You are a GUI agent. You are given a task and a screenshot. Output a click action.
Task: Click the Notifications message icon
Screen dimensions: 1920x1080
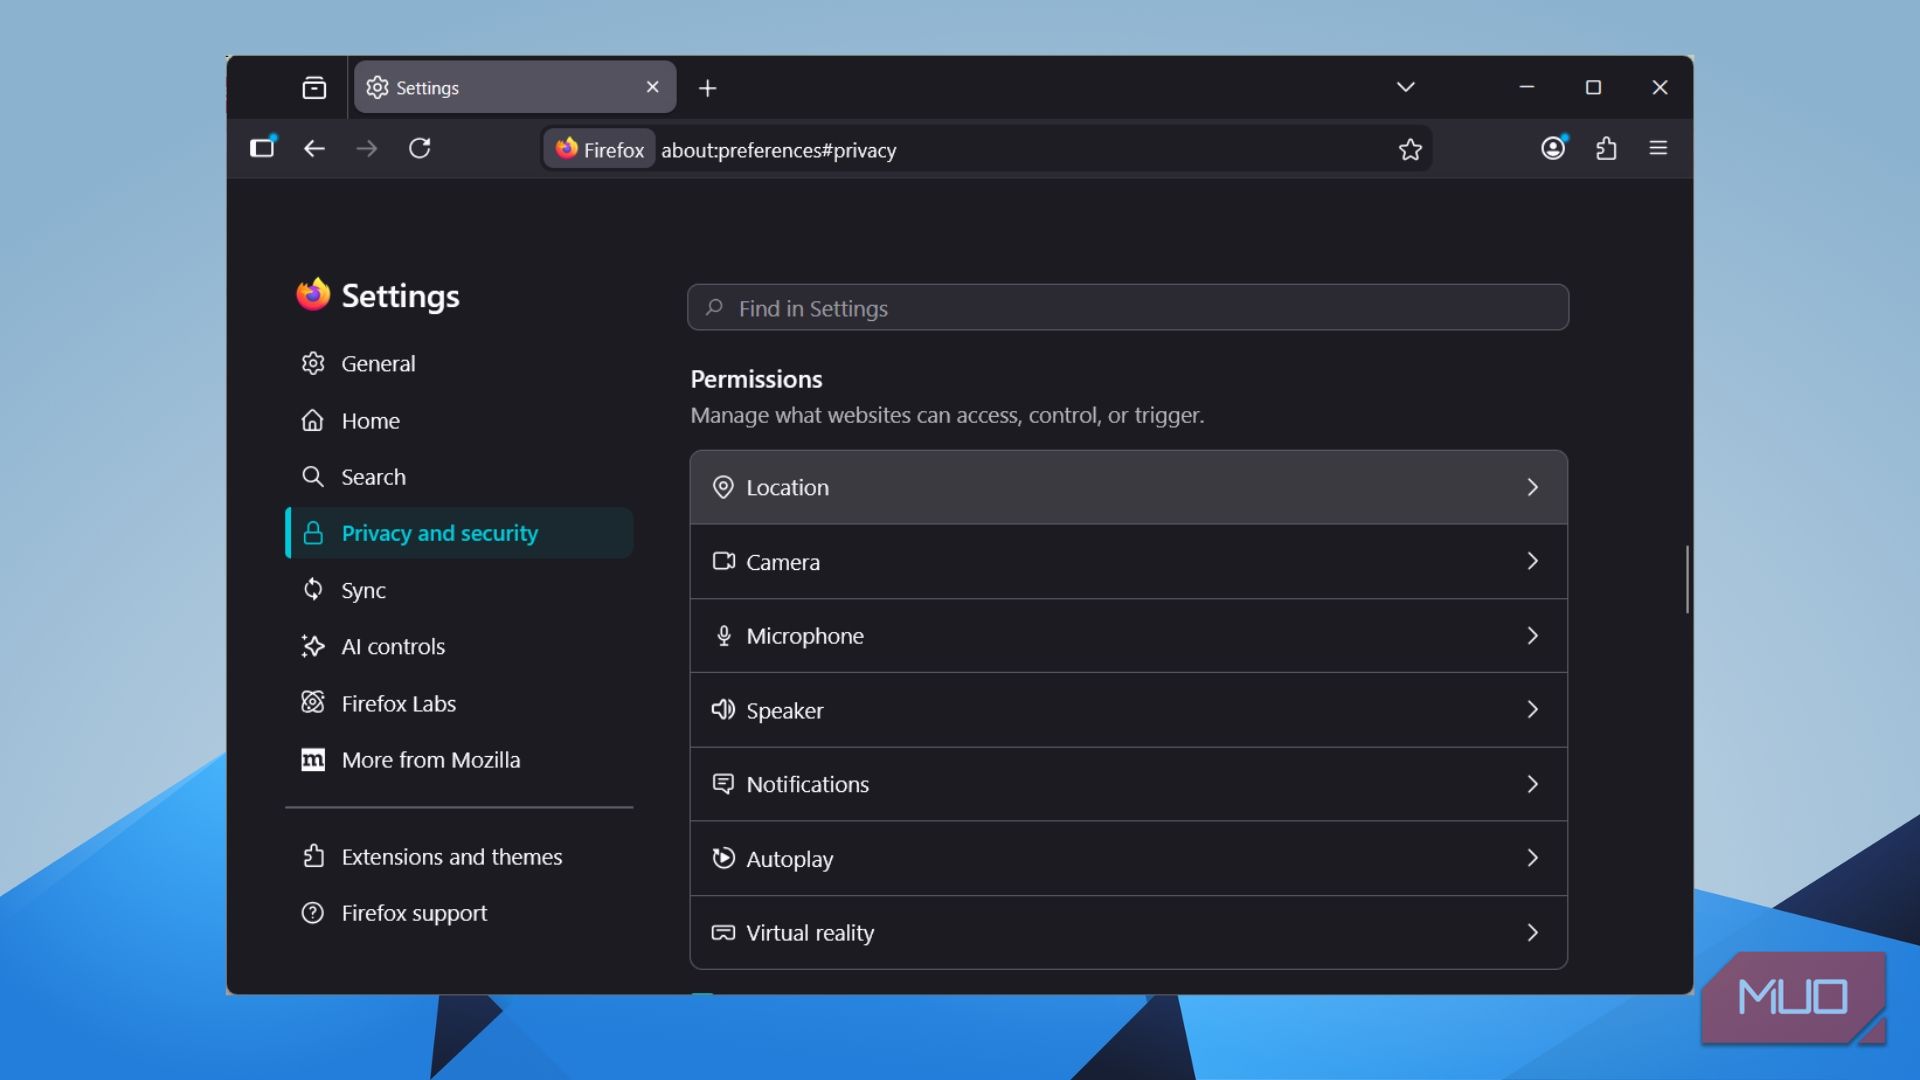pos(723,783)
